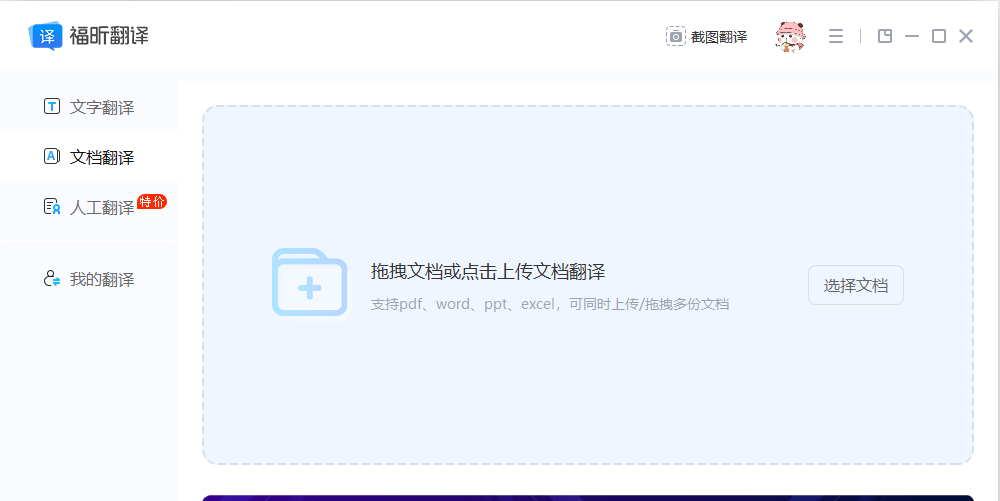
Task: Click the folder plus upload icon
Action: pyautogui.click(x=310, y=282)
